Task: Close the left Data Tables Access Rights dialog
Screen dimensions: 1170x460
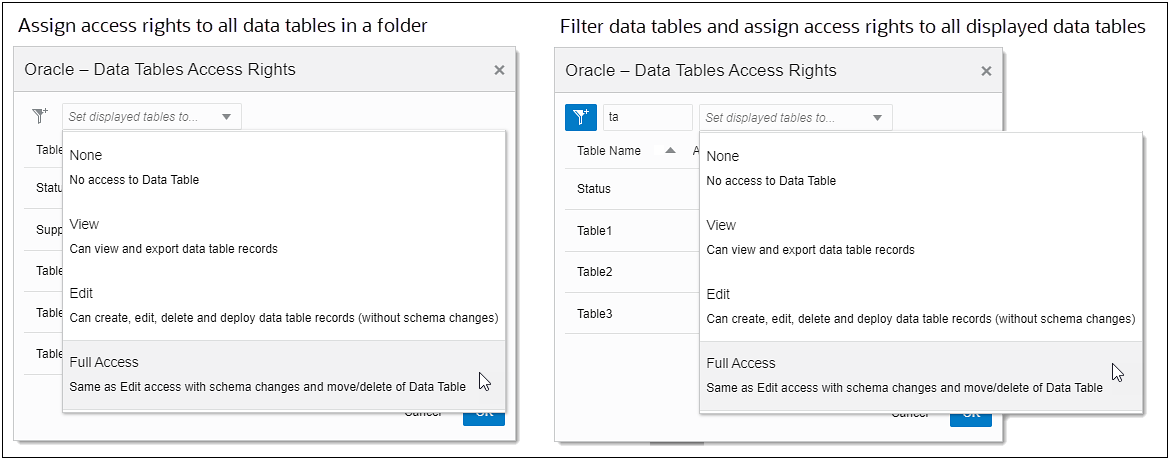Action: [499, 70]
